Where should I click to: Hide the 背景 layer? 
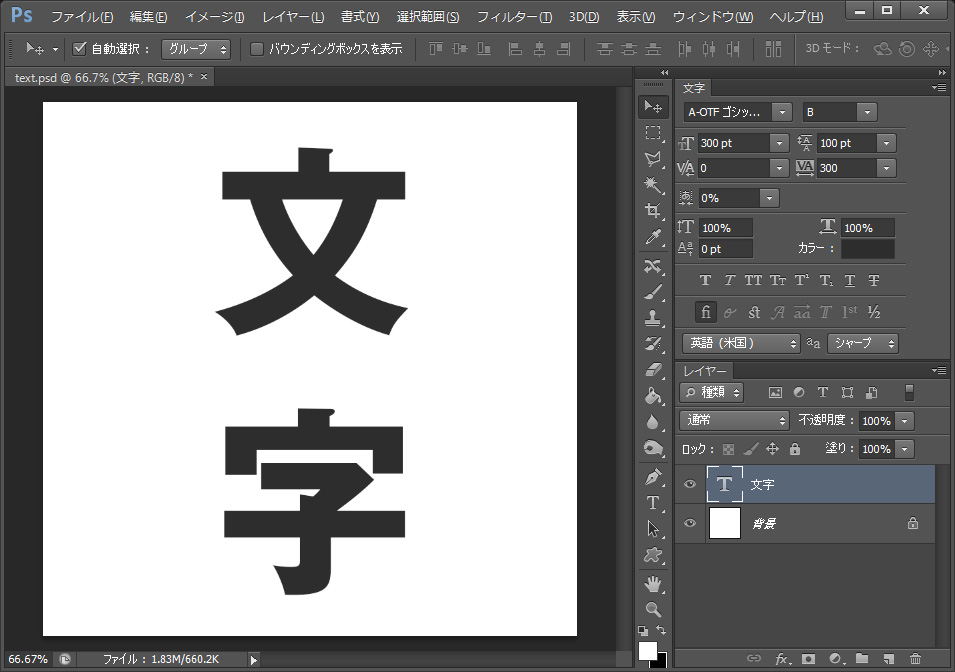(x=689, y=522)
